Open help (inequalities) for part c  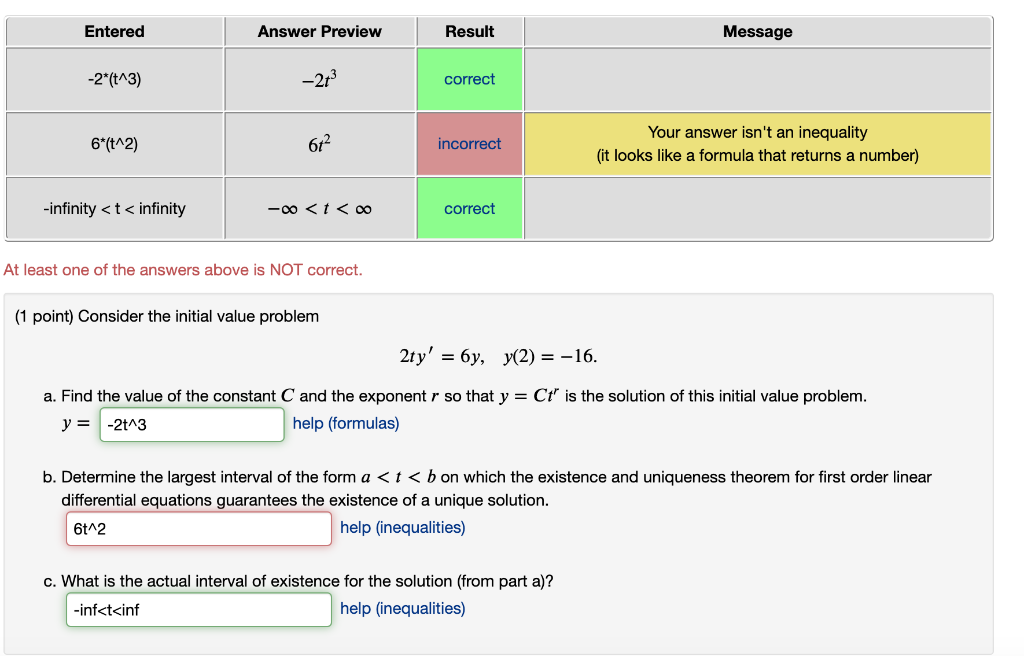point(403,608)
